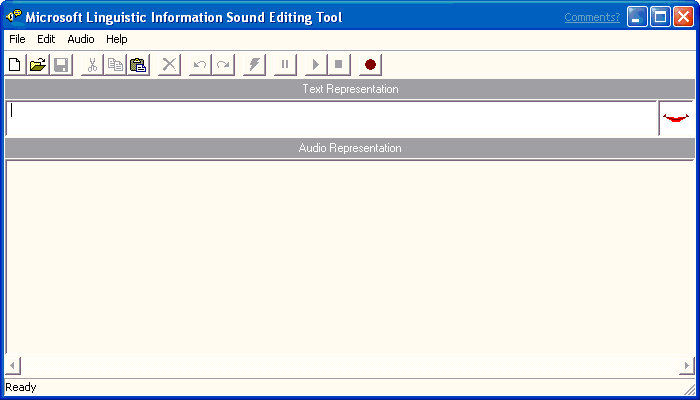The image size is (700, 400).
Task: Open a file with the folder icon
Action: pos(38,65)
